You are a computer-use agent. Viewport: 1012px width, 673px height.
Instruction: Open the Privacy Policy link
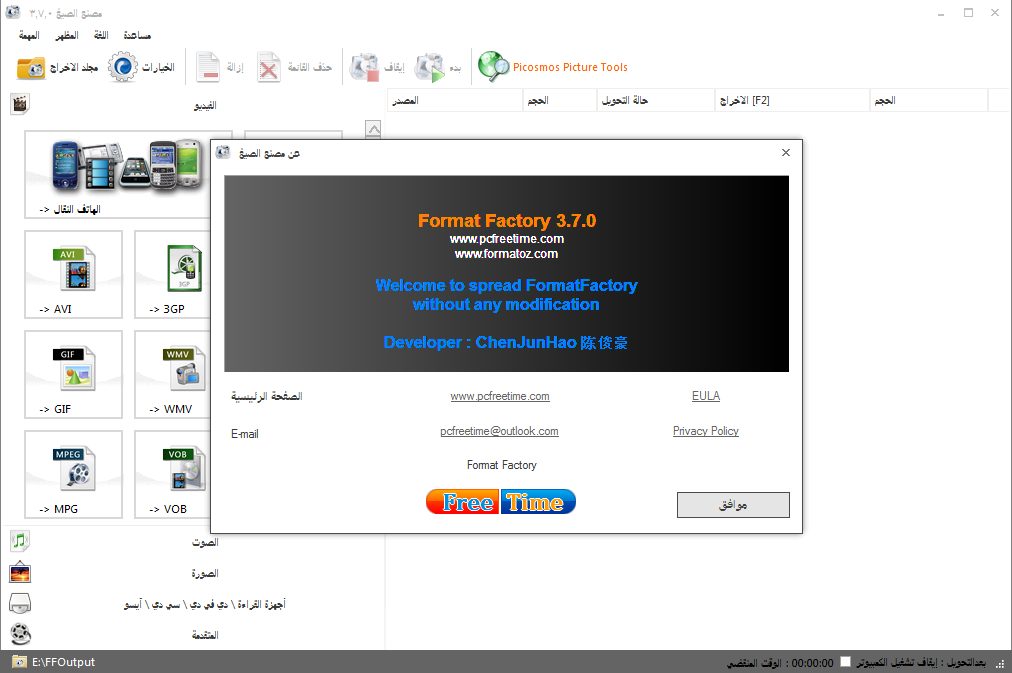(705, 431)
